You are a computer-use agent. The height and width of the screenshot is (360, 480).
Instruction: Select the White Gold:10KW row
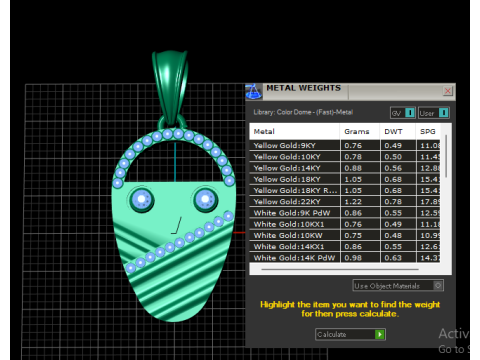click(345, 235)
